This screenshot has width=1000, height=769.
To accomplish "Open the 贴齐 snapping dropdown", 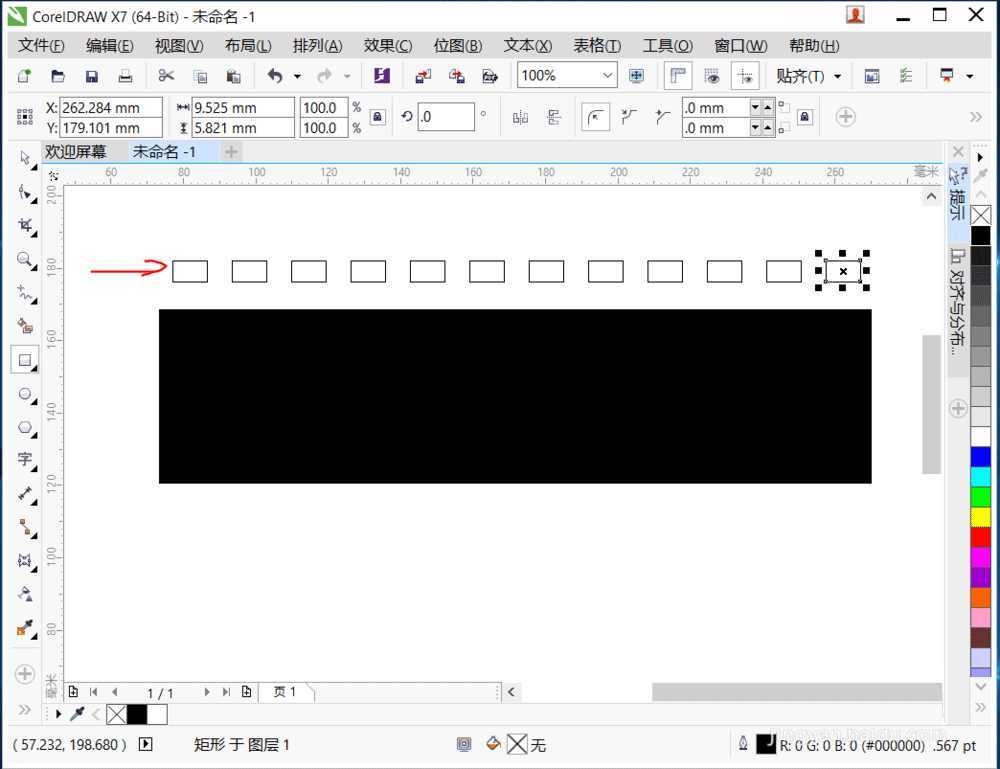I will click(838, 76).
